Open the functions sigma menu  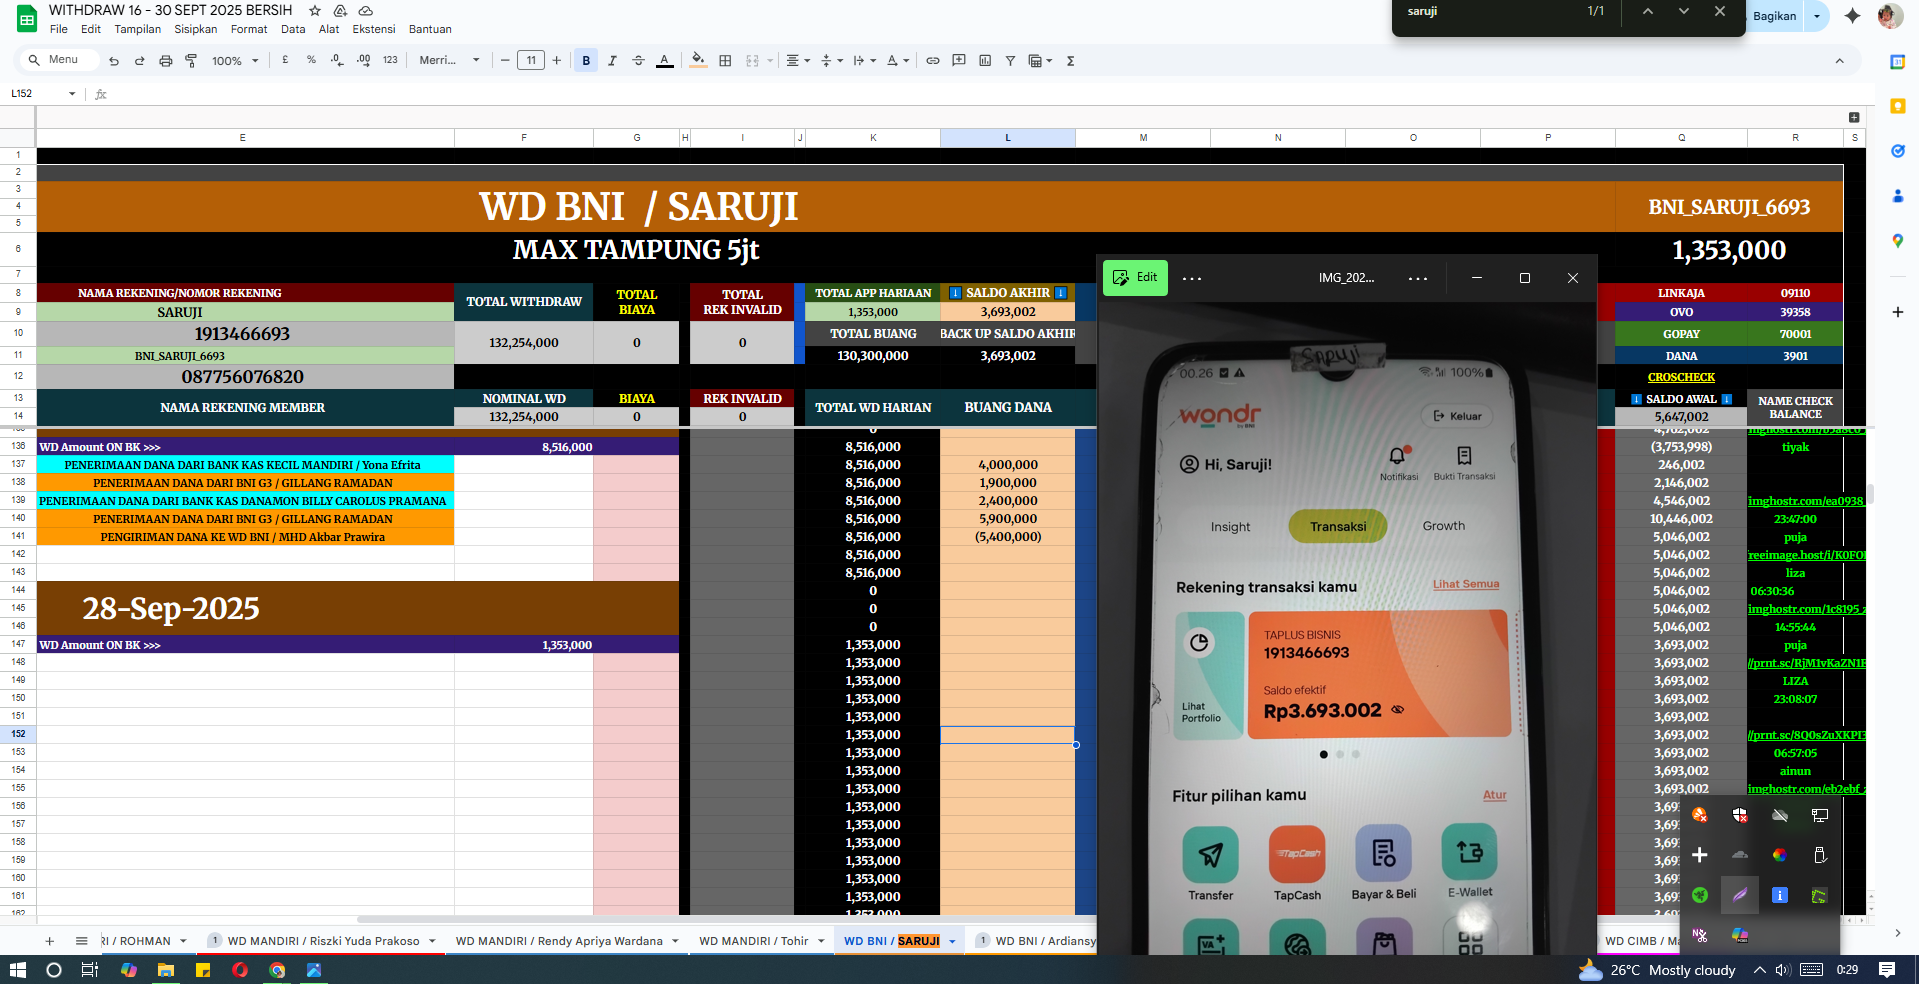click(x=1070, y=61)
